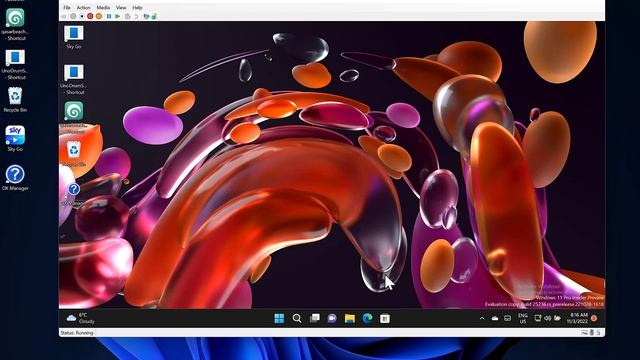Revert the VM with undo icon
The width and height of the screenshot is (640, 360).
[x=136, y=16]
